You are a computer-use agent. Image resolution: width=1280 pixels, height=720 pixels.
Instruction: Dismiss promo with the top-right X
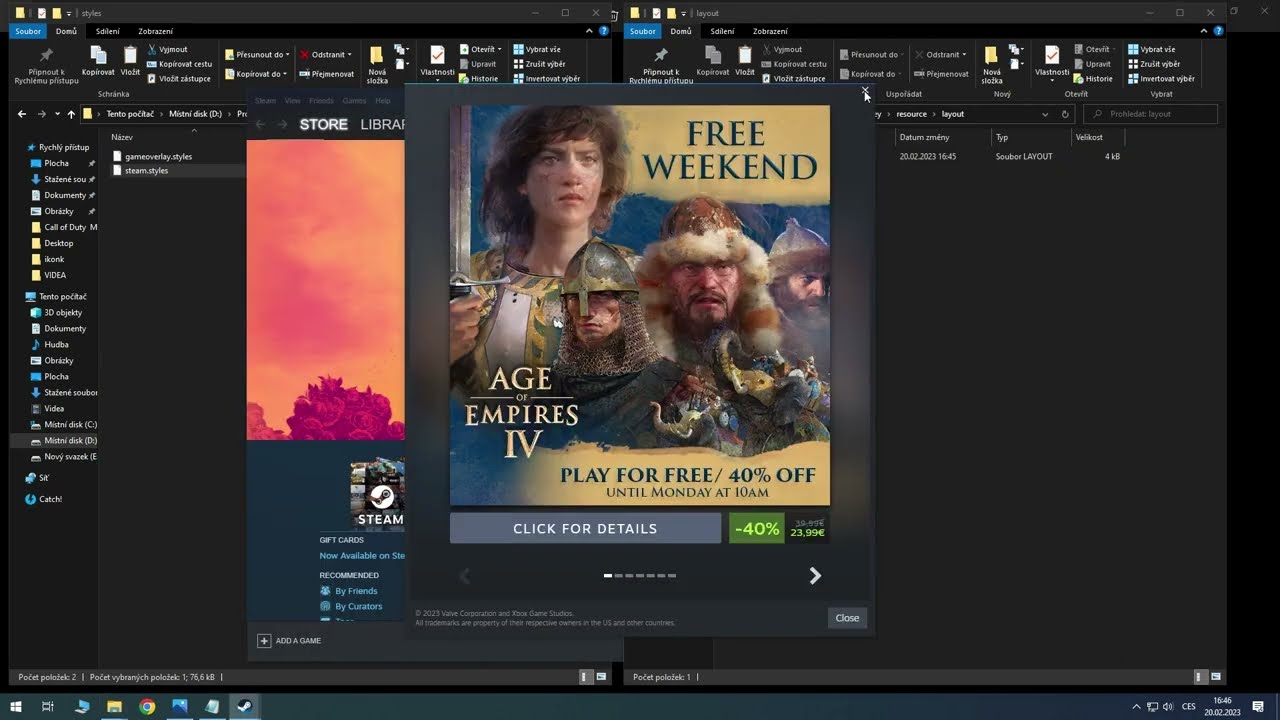pyautogui.click(x=866, y=91)
